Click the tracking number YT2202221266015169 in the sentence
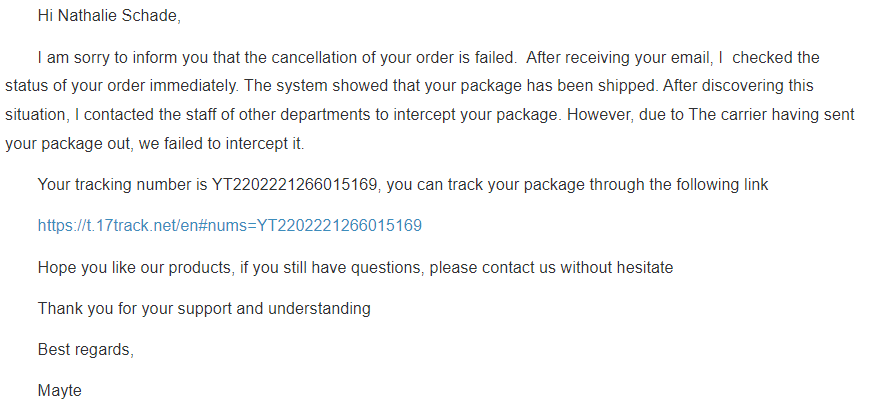The width and height of the screenshot is (869, 414). 297,185
